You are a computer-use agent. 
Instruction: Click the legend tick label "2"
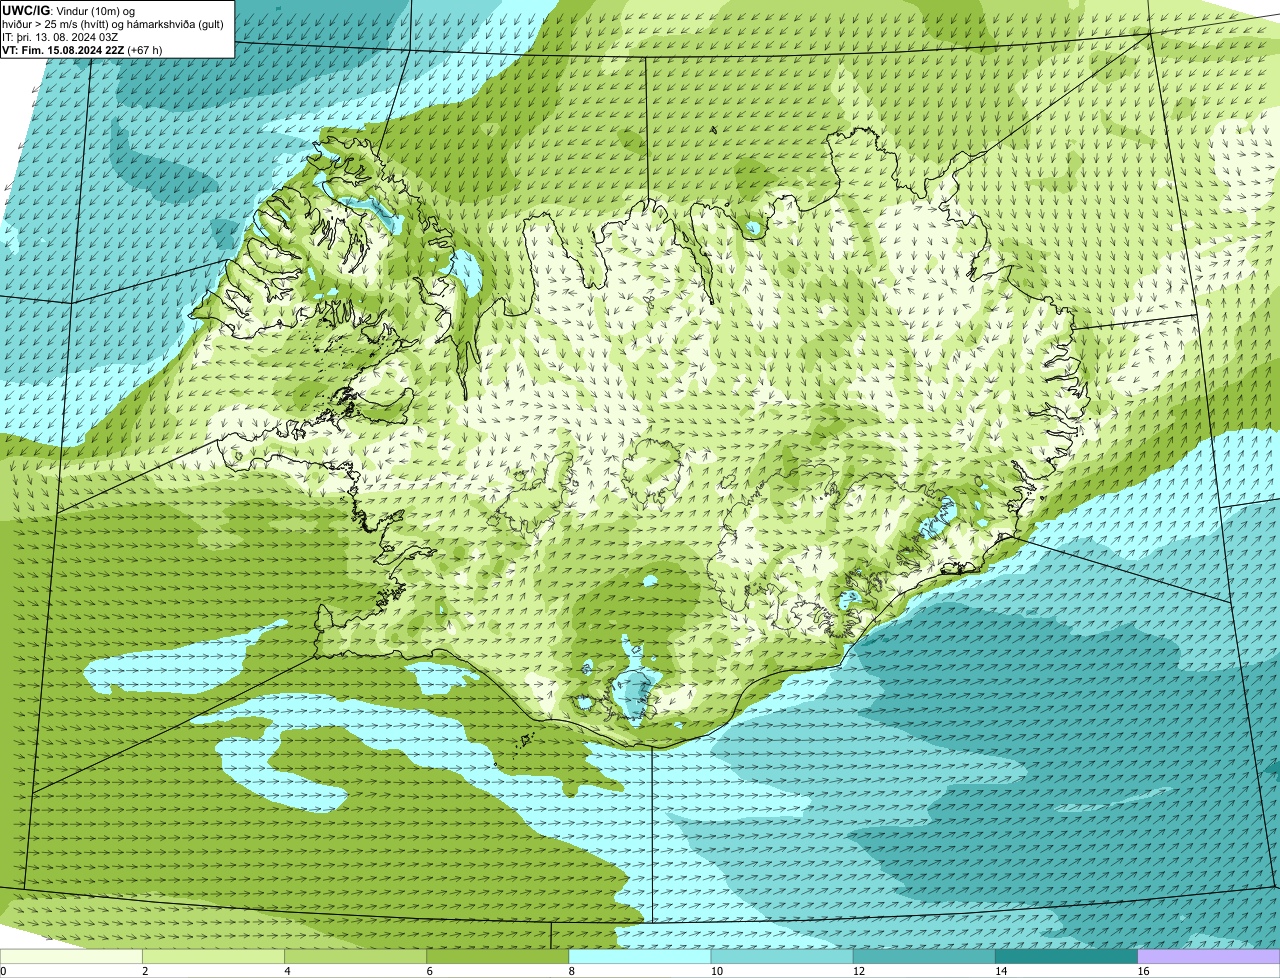(145, 971)
